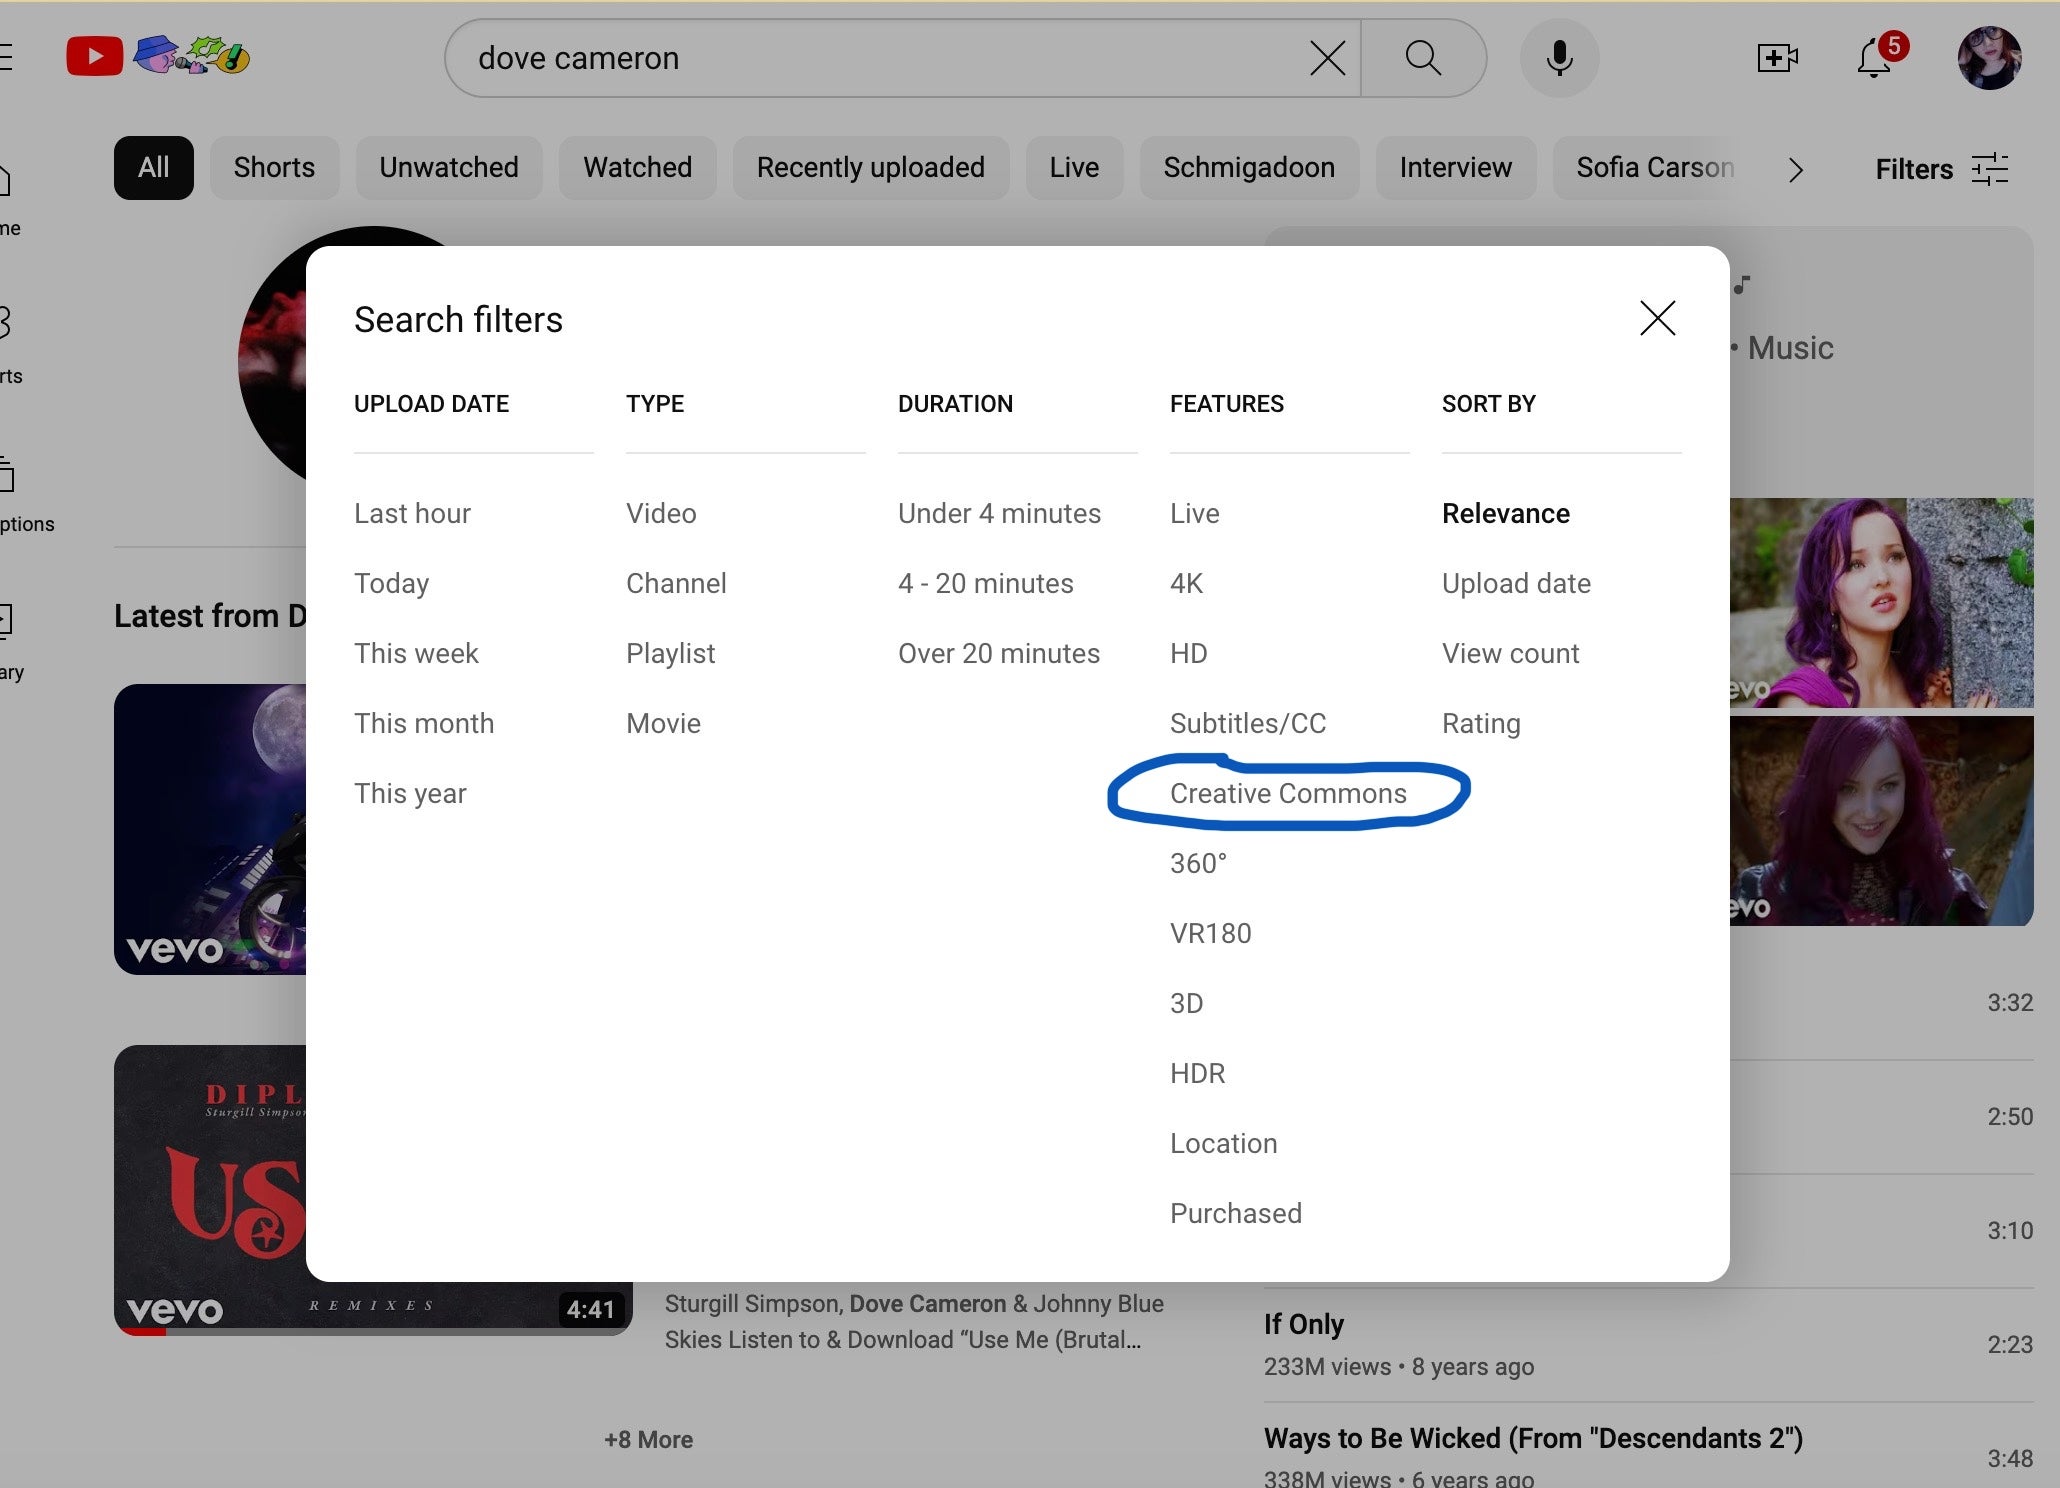The height and width of the screenshot is (1488, 2060).
Task: Filter duration Over 20 minutes
Action: (998, 653)
